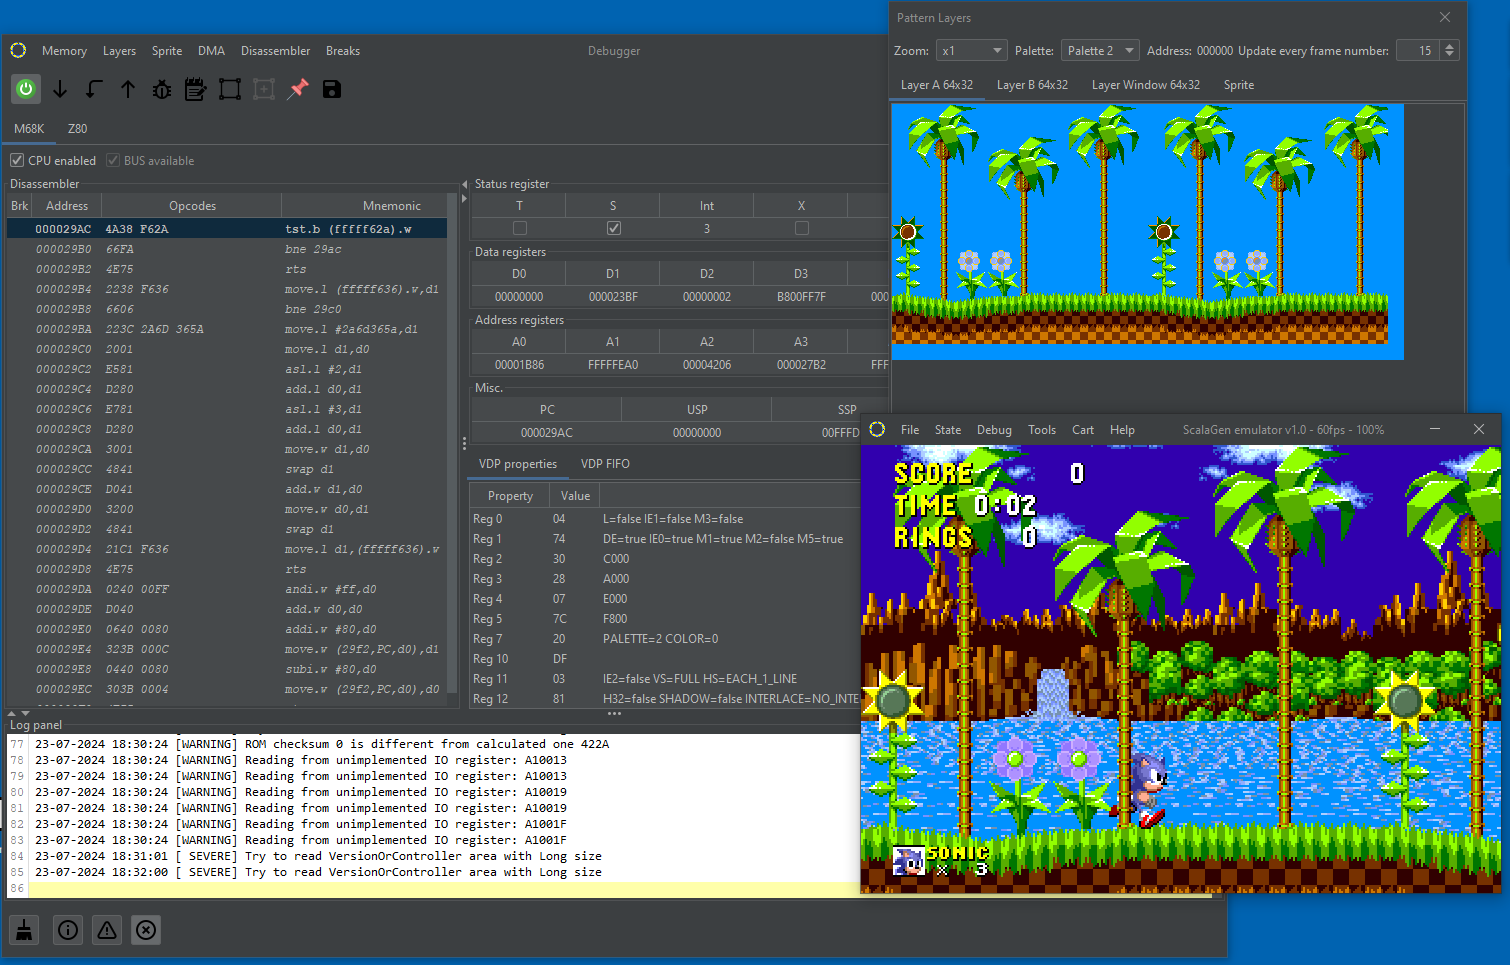Clear the log with the broom icon
This screenshot has height=965, width=1510.
(x=25, y=930)
